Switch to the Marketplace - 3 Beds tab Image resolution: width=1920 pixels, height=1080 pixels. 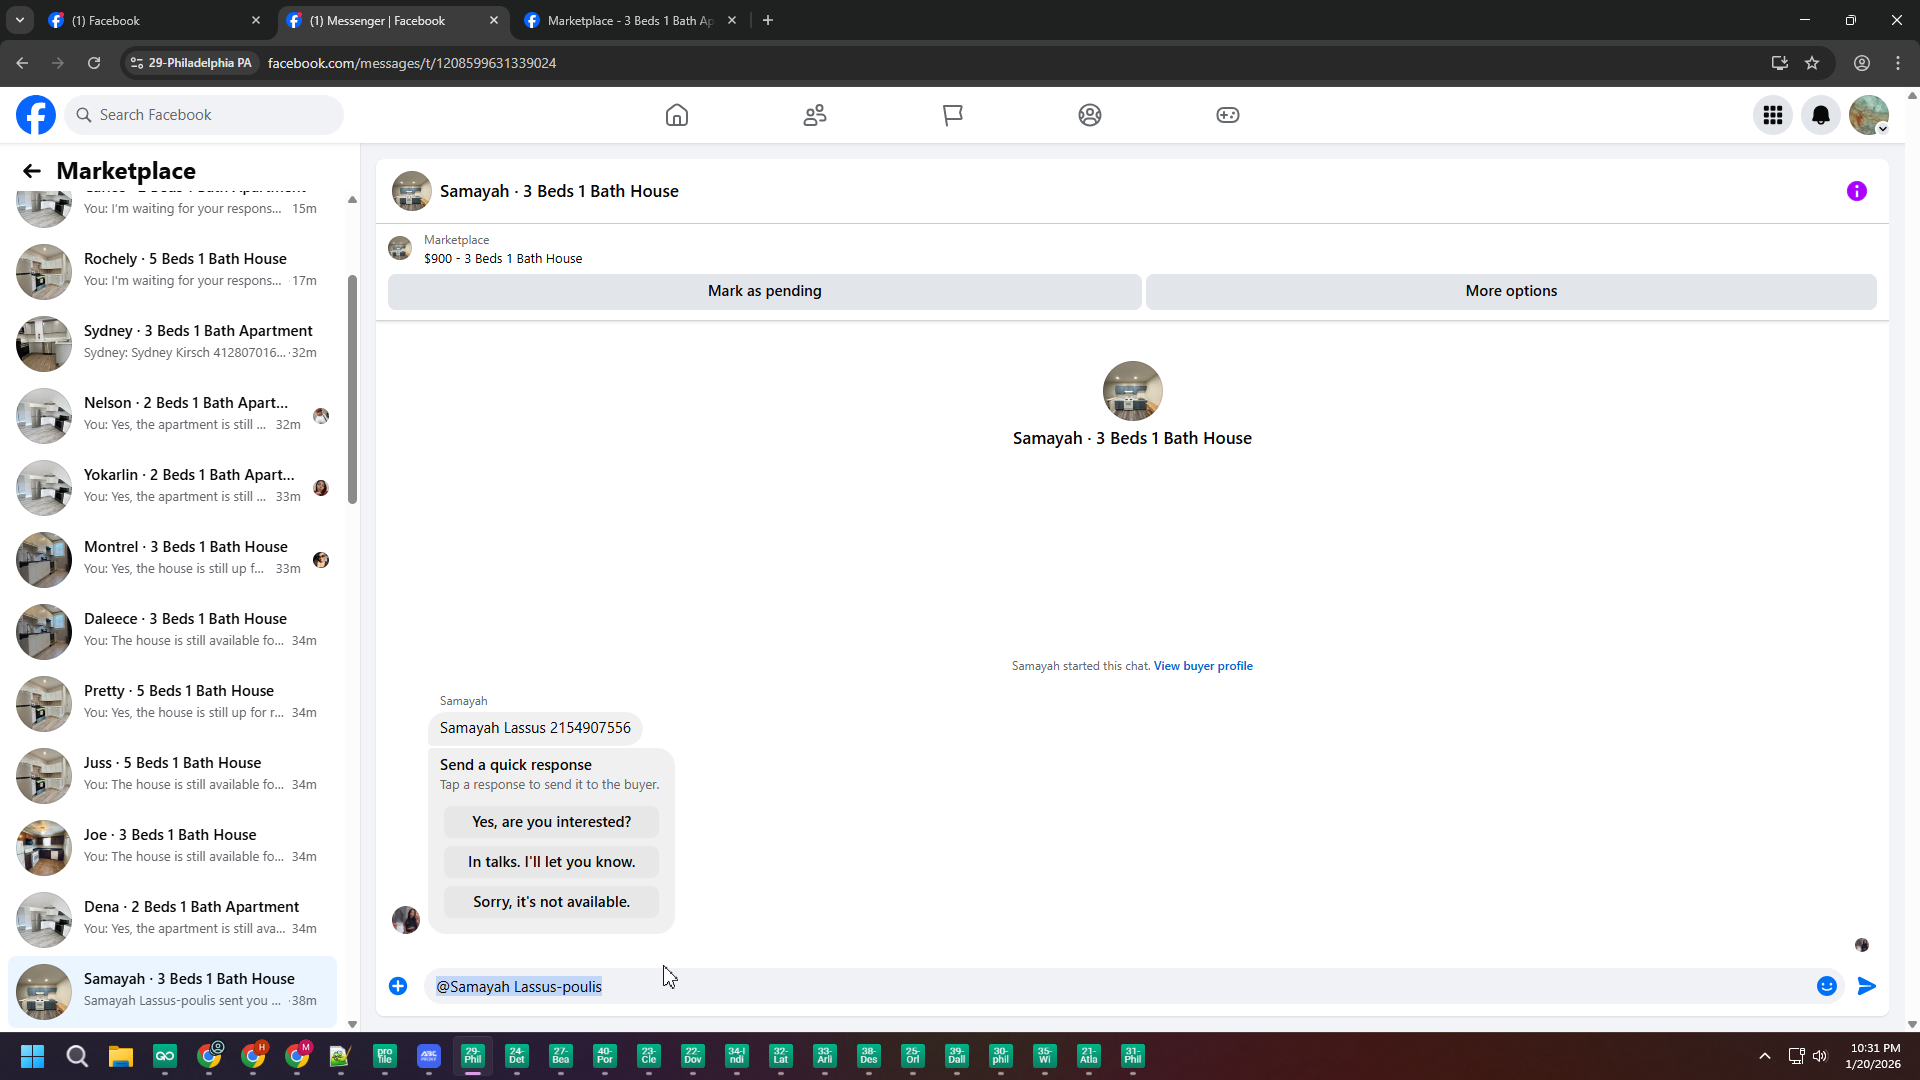(630, 20)
